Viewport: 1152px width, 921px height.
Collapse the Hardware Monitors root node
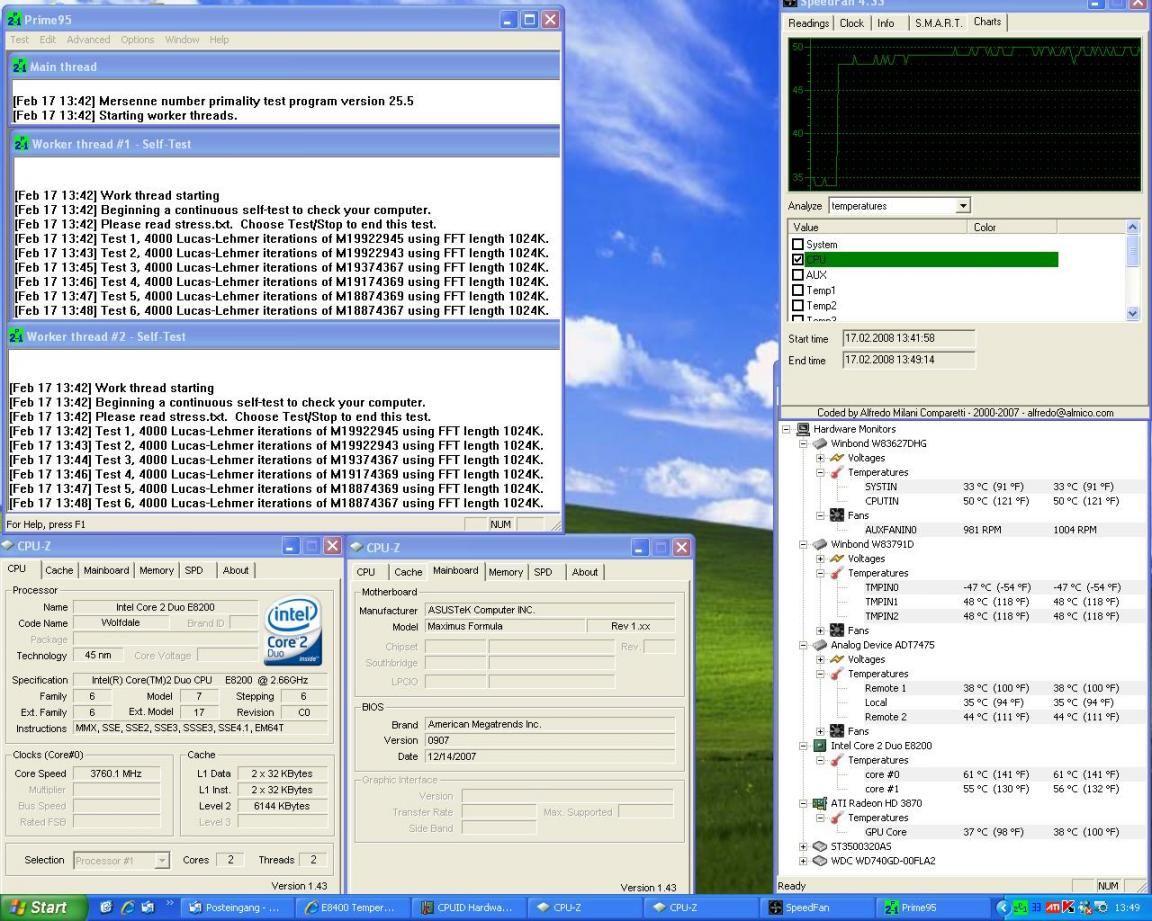[786, 429]
